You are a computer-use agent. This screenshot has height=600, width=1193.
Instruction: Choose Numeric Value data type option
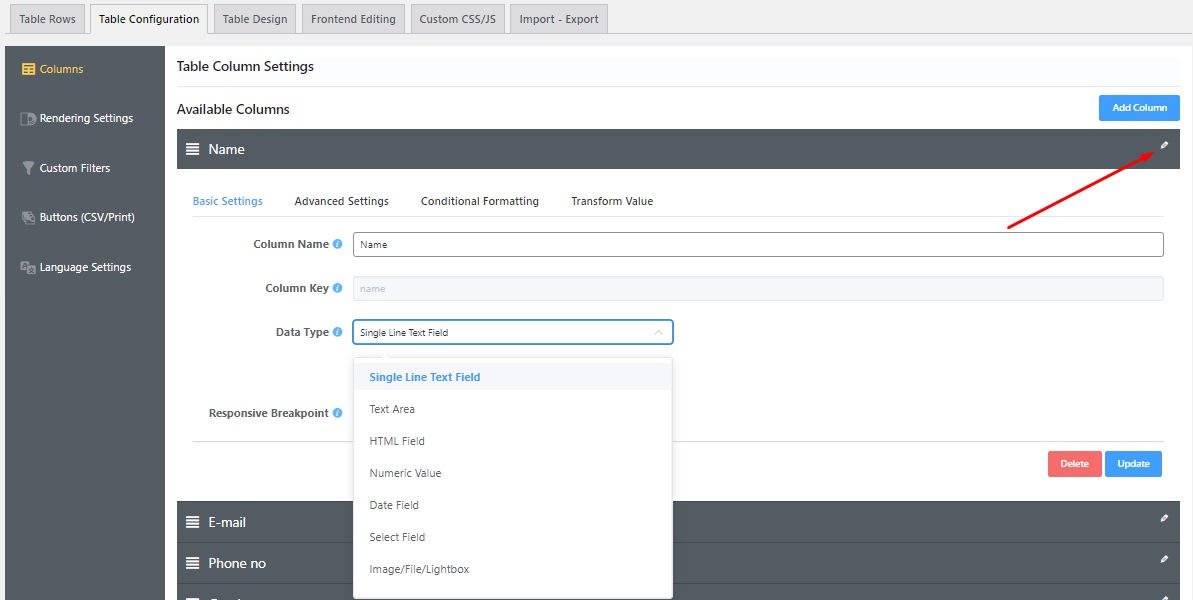click(x=513, y=473)
